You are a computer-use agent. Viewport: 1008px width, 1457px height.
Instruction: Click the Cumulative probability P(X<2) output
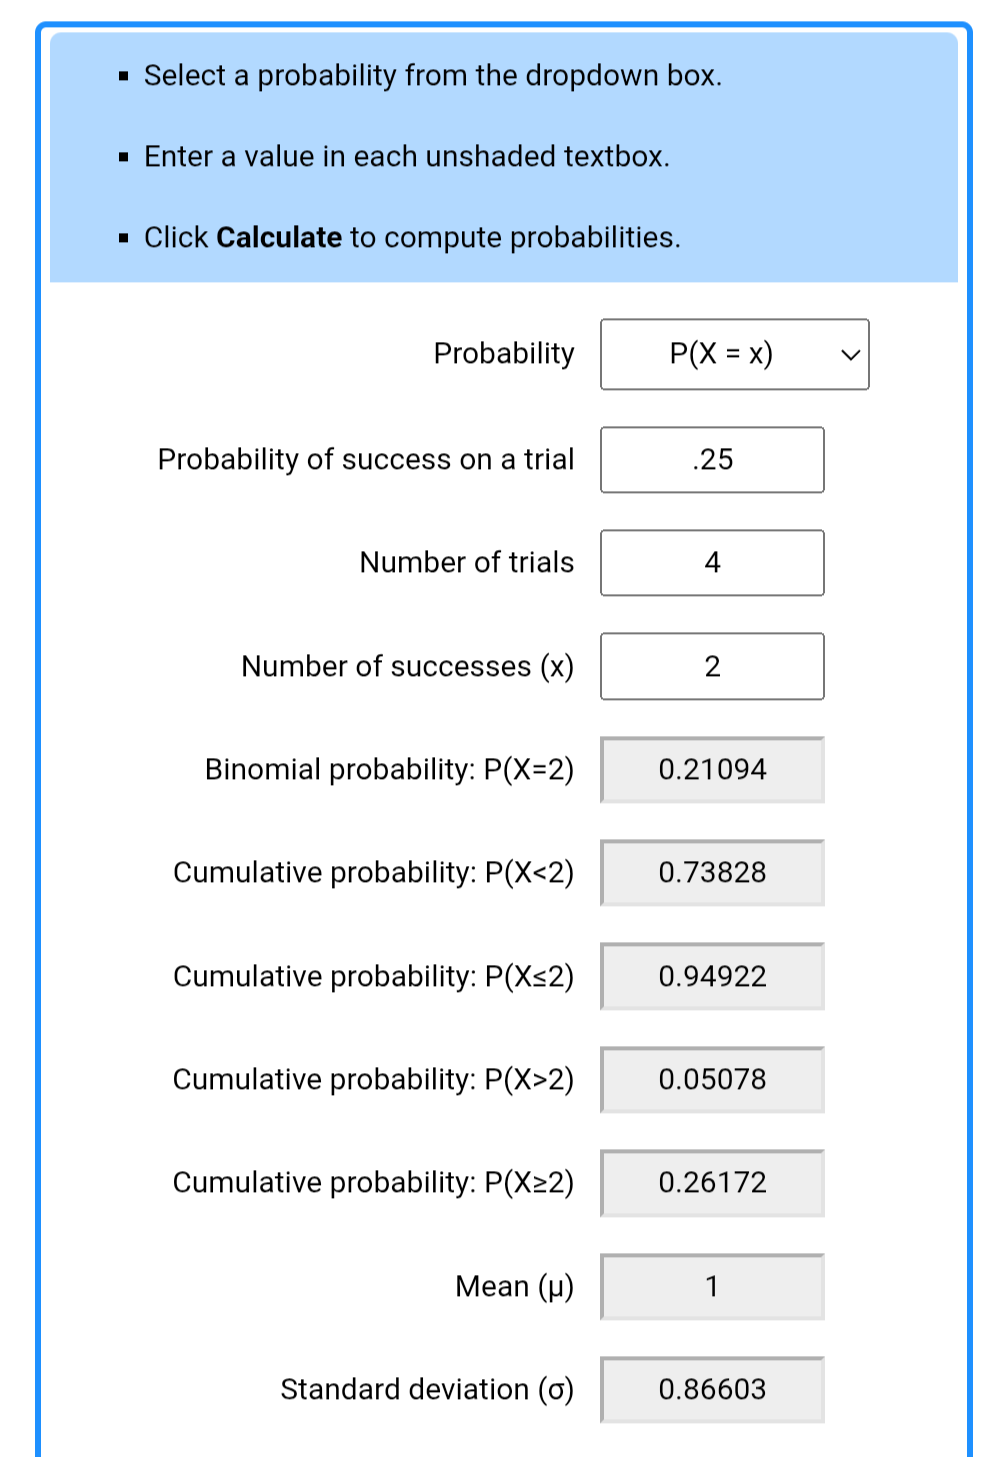pyautogui.click(x=712, y=873)
